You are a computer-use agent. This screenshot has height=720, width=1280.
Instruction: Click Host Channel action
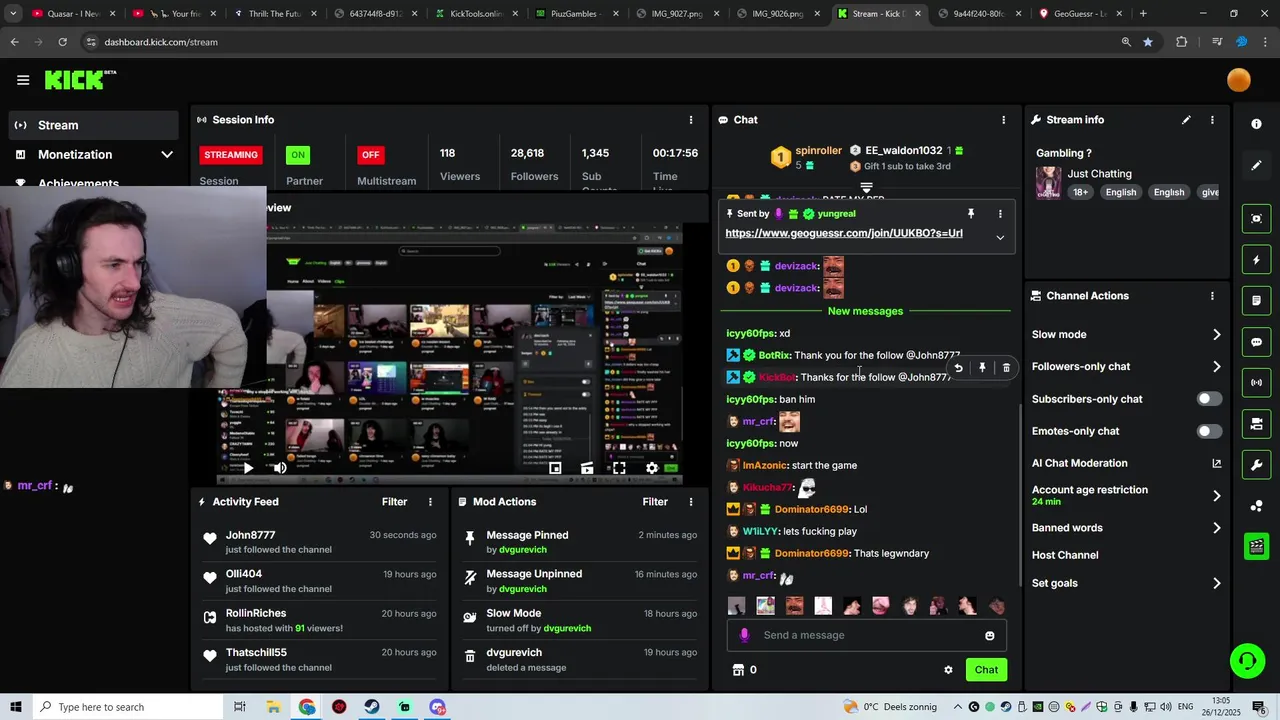[x=1065, y=555]
